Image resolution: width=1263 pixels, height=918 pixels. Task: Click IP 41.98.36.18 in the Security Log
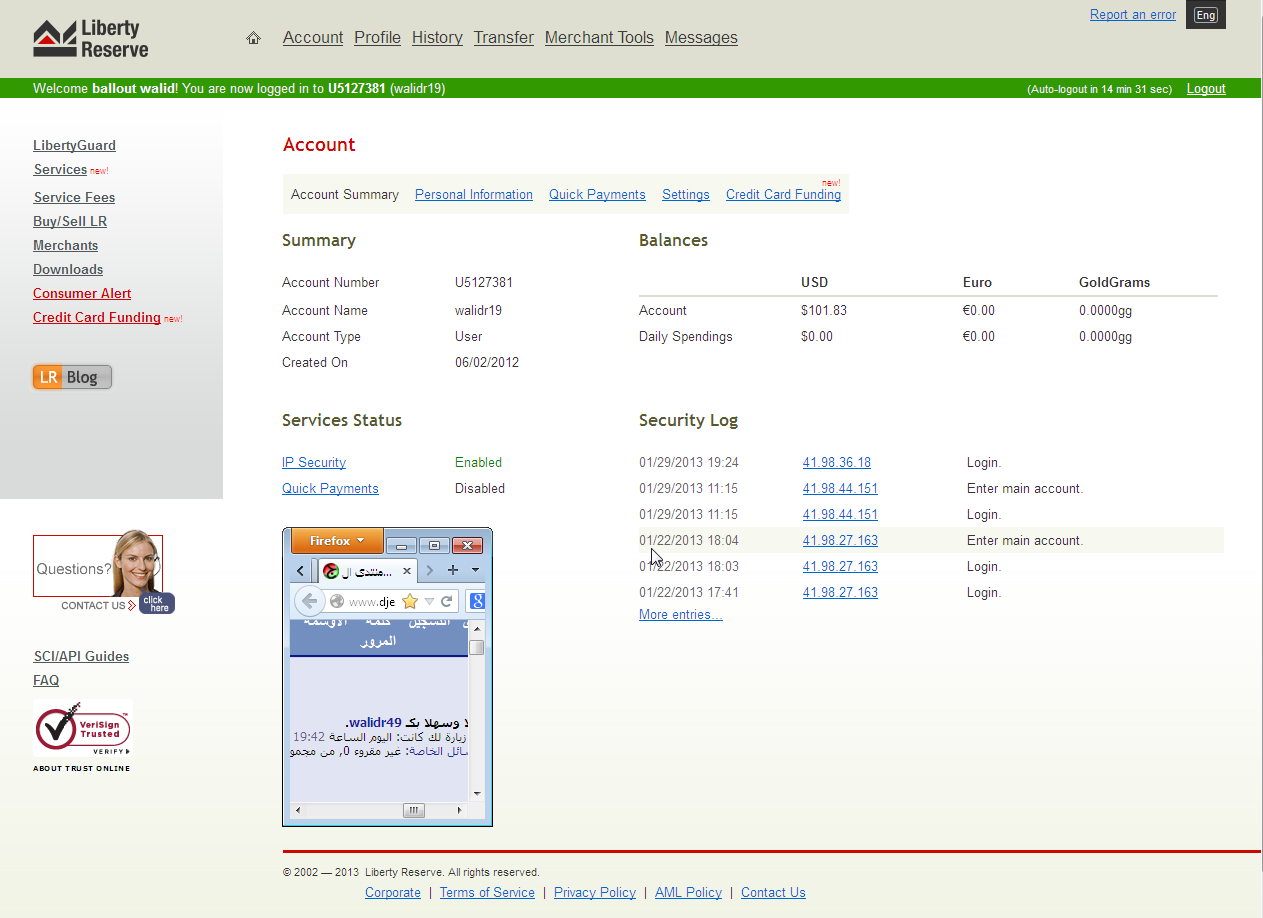(837, 463)
